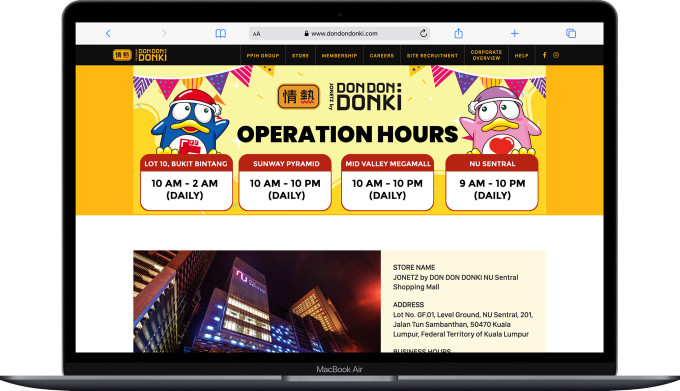Click the blue penguin mascot Donpen
Viewport: 680px width, 391px height.
point(190,122)
